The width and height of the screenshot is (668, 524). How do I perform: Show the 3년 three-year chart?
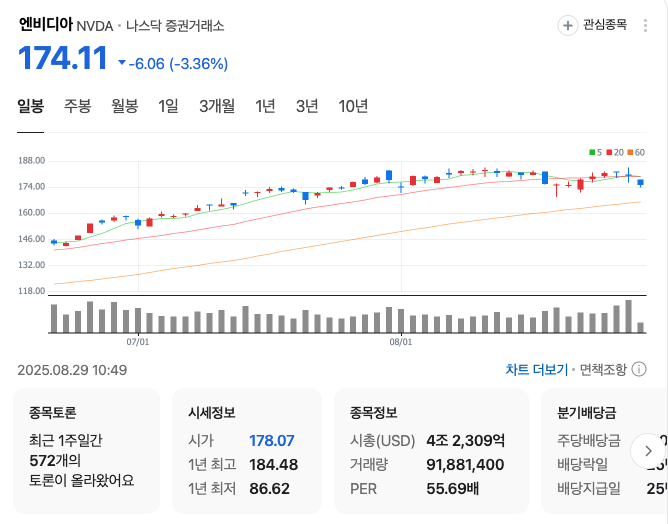(x=307, y=106)
